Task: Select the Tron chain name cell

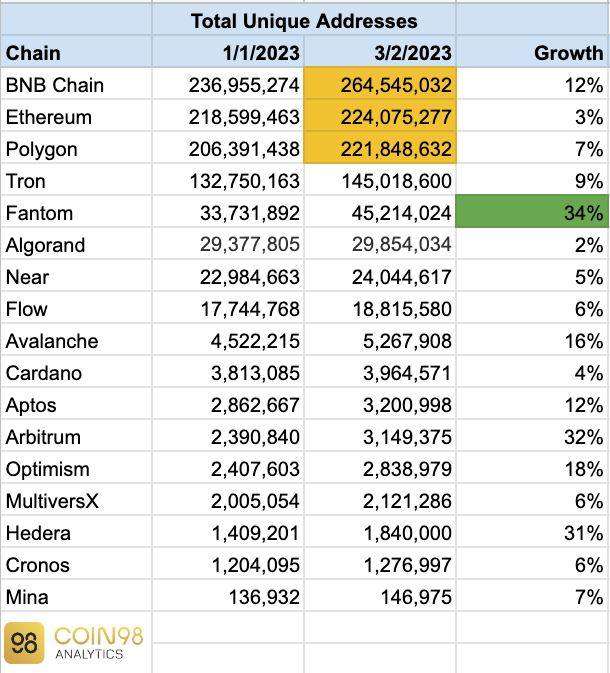Action: (x=26, y=181)
